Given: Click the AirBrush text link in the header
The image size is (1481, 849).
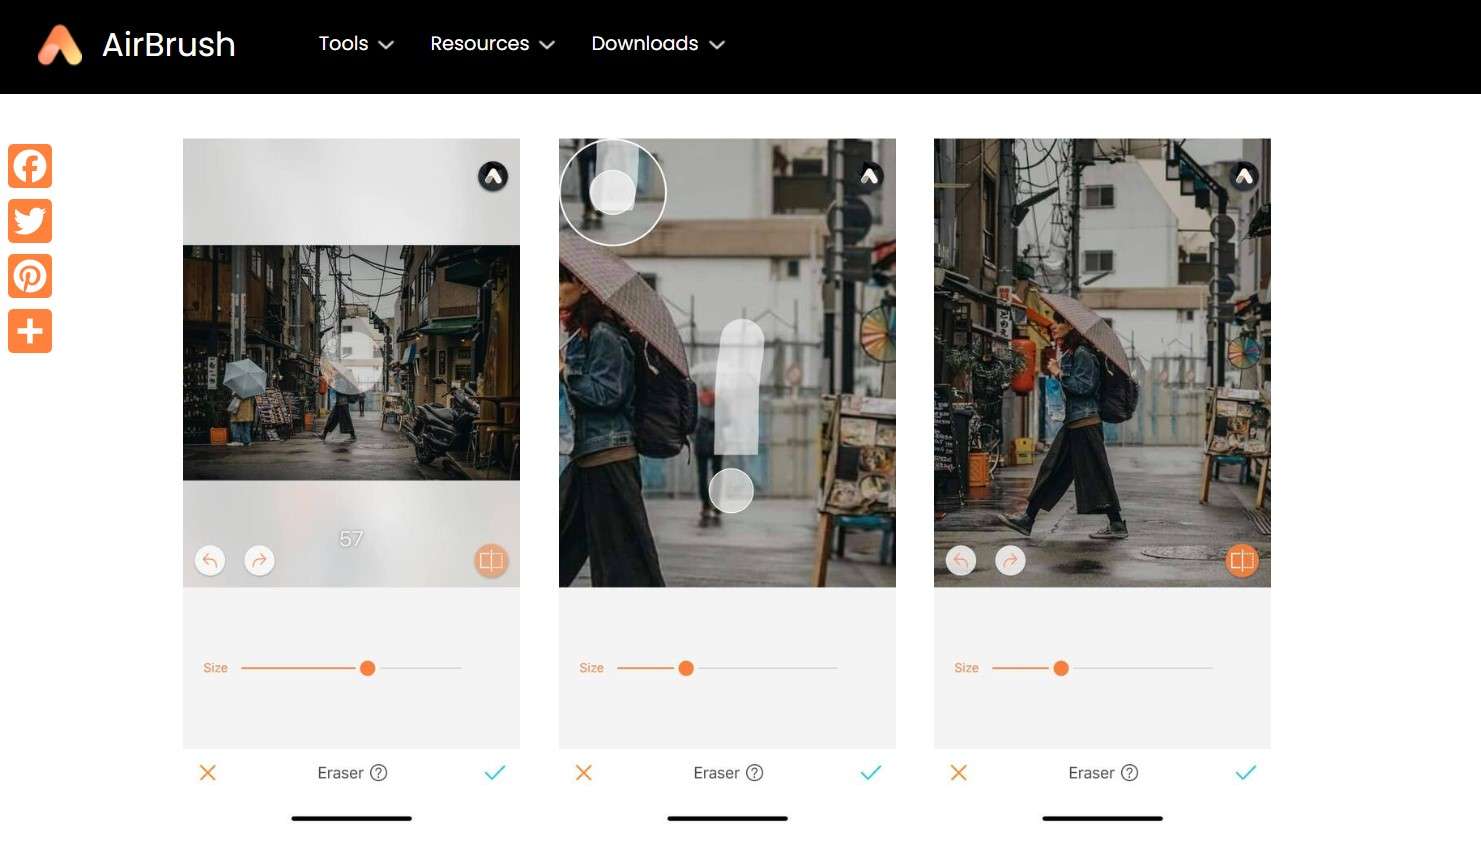Looking at the screenshot, I should pyautogui.click(x=168, y=44).
